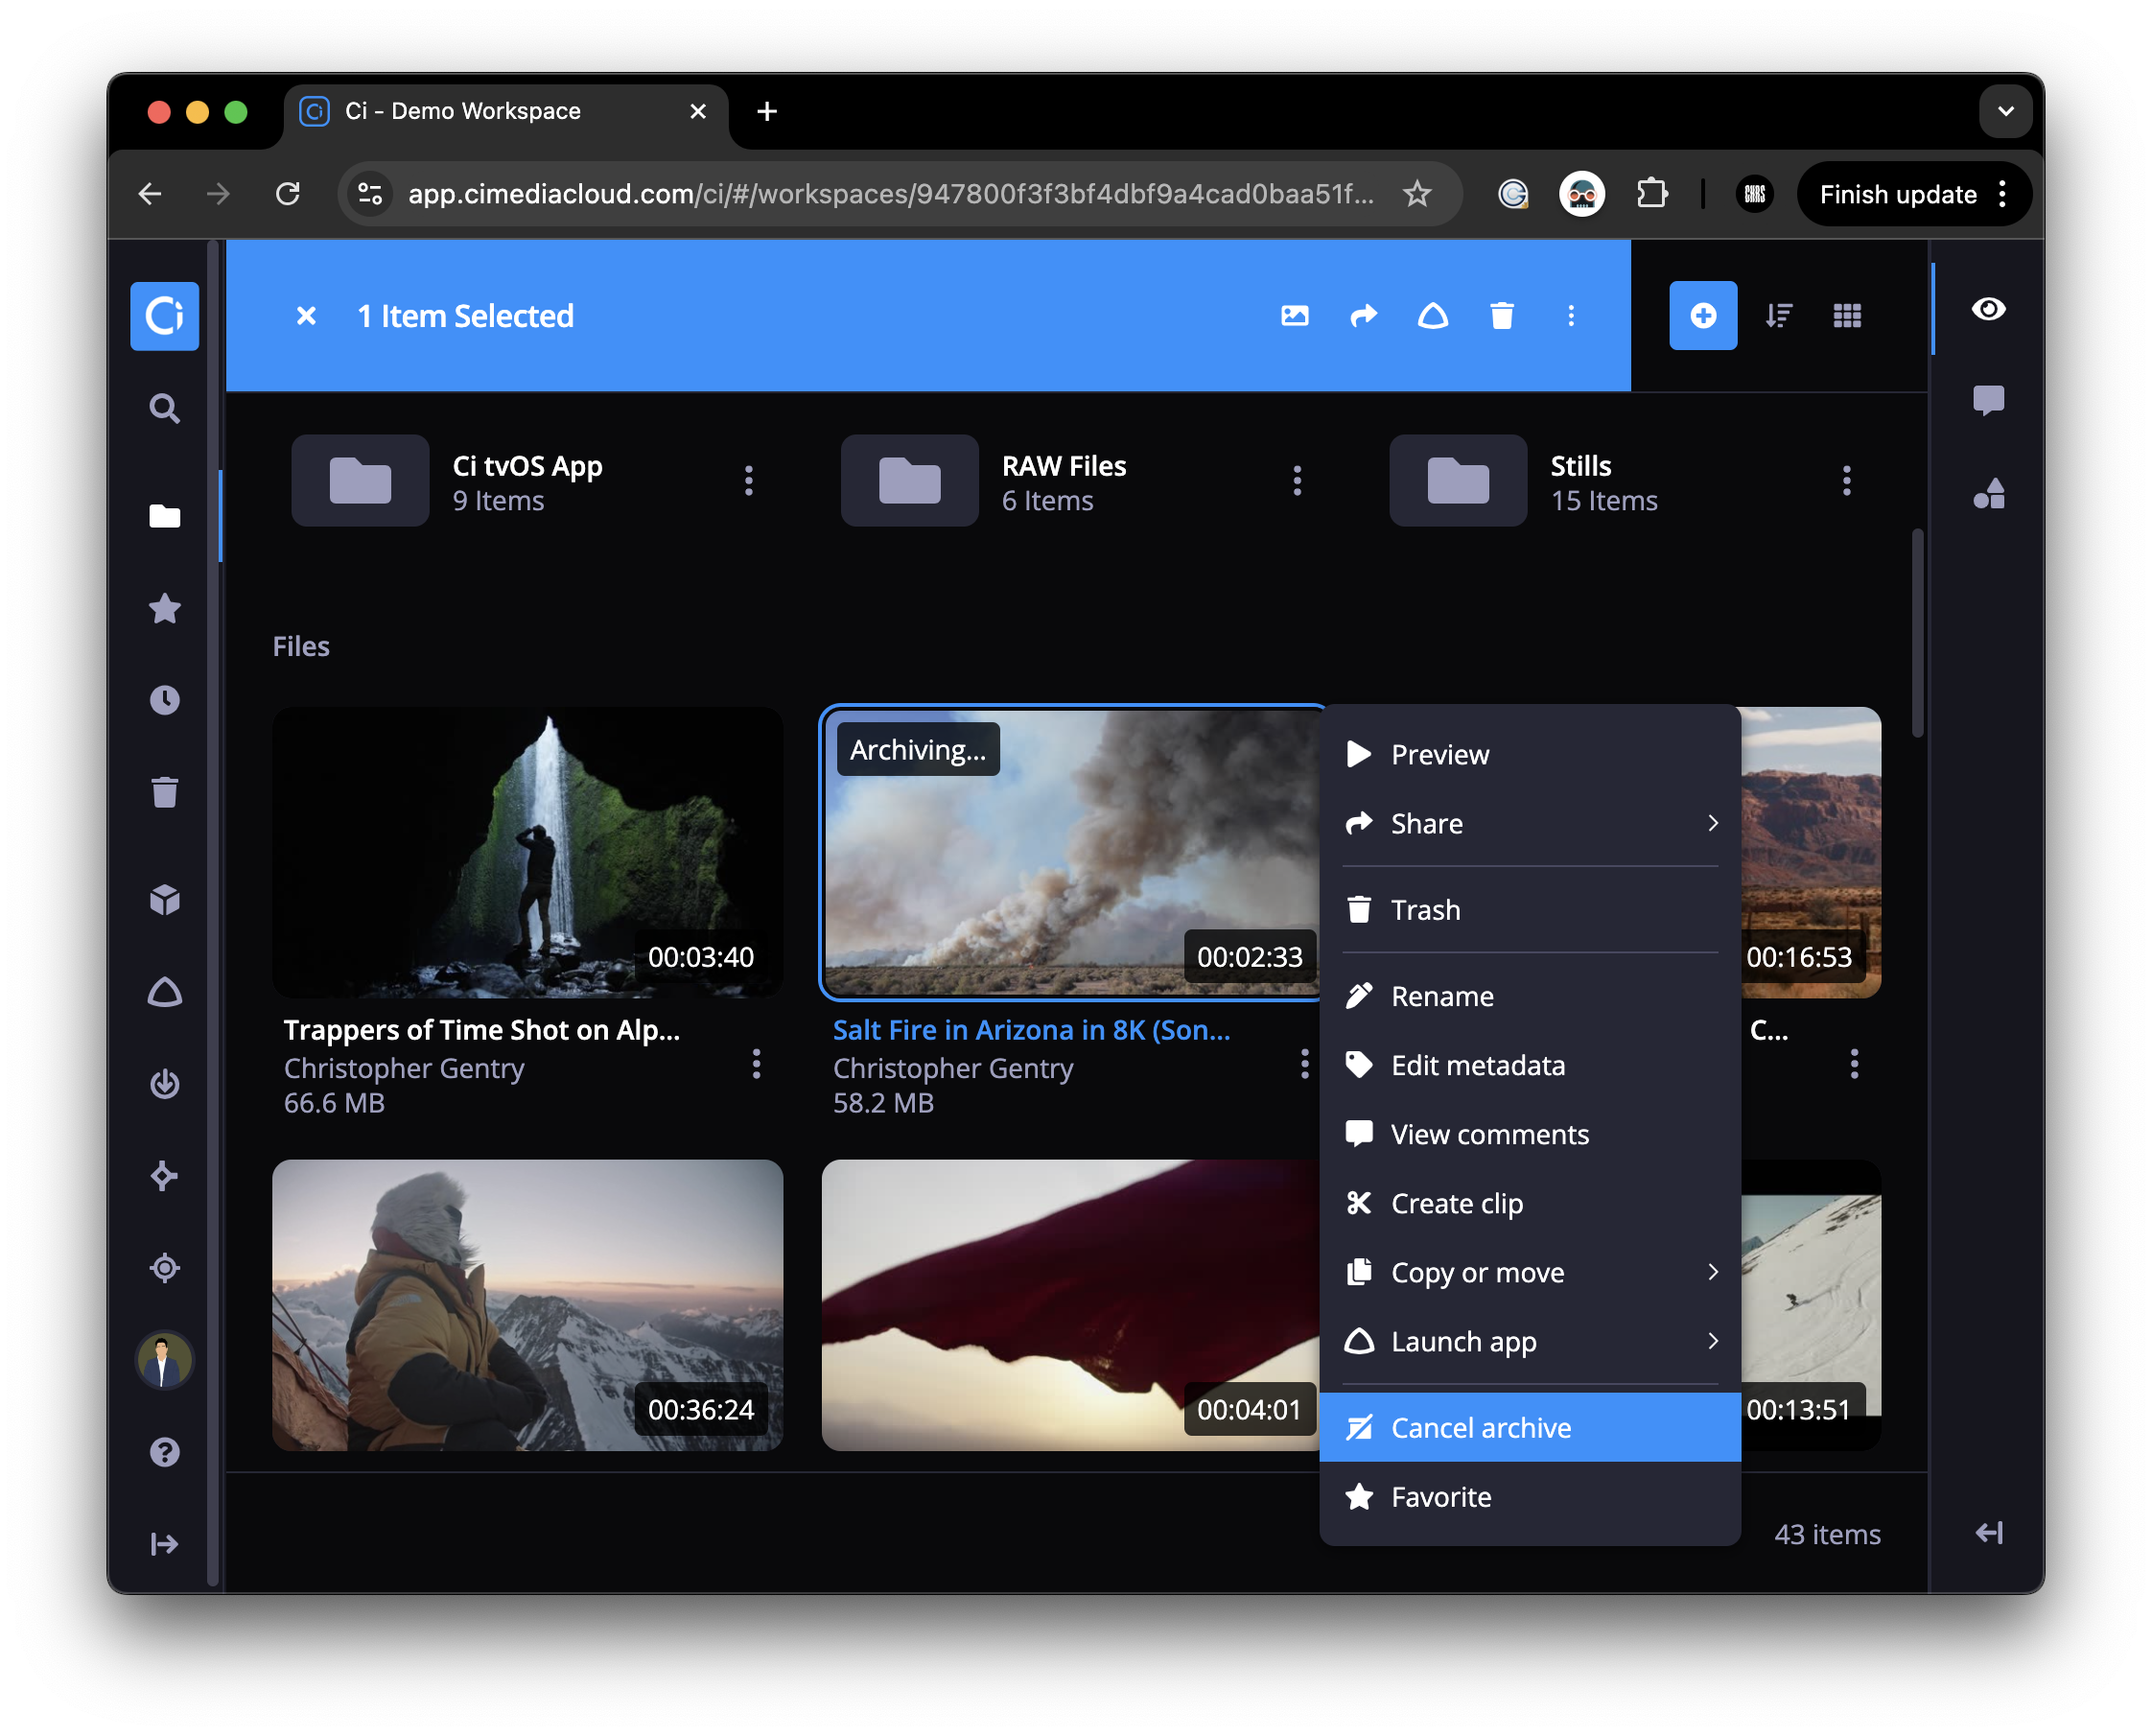Open the shapes panel icon on right

click(1987, 493)
